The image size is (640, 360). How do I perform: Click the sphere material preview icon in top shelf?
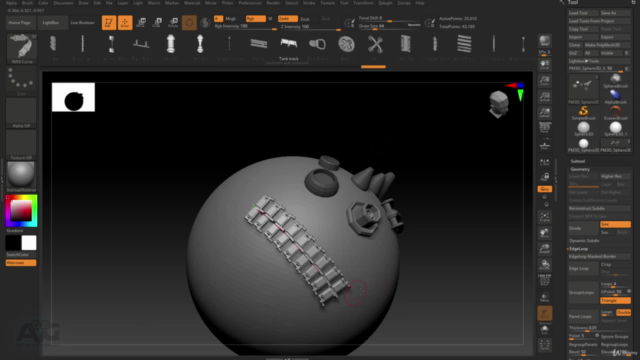189,23
